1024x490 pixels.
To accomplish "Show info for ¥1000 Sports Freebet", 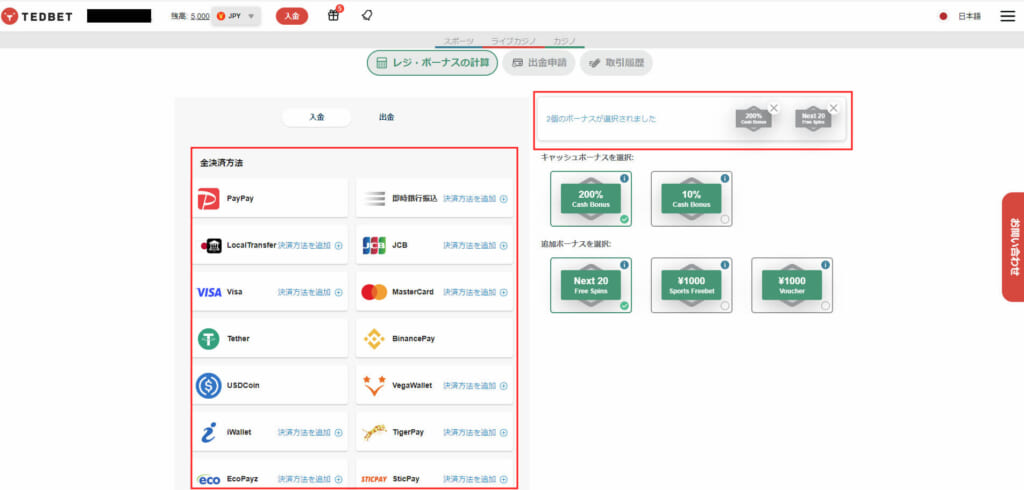I will click(x=725, y=265).
